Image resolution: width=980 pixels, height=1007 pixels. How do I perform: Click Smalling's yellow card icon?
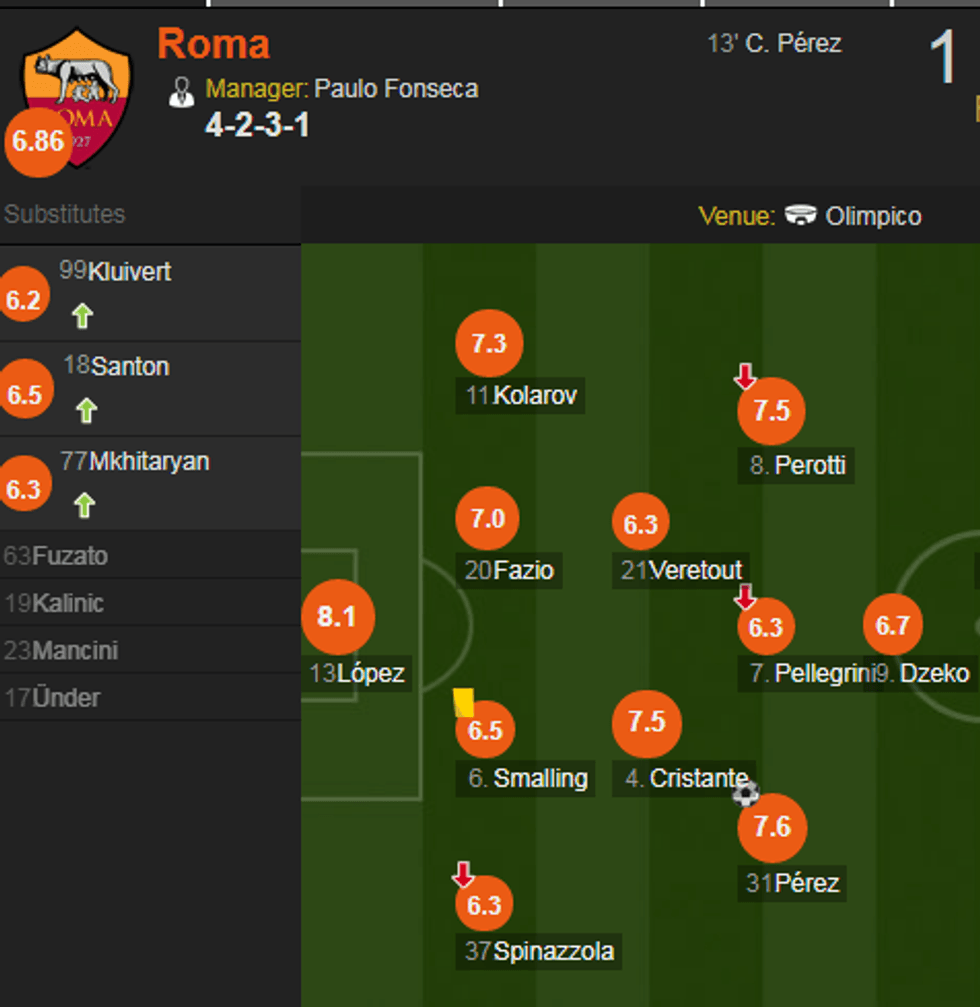[x=463, y=701]
